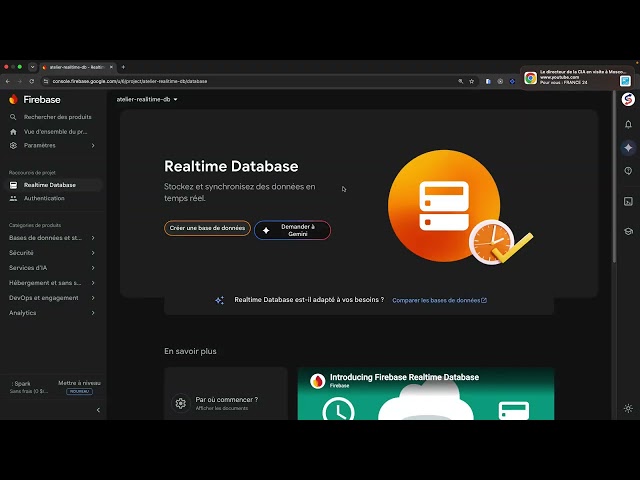Click Demander à Gemini button
The image size is (640, 480).
tap(292, 230)
